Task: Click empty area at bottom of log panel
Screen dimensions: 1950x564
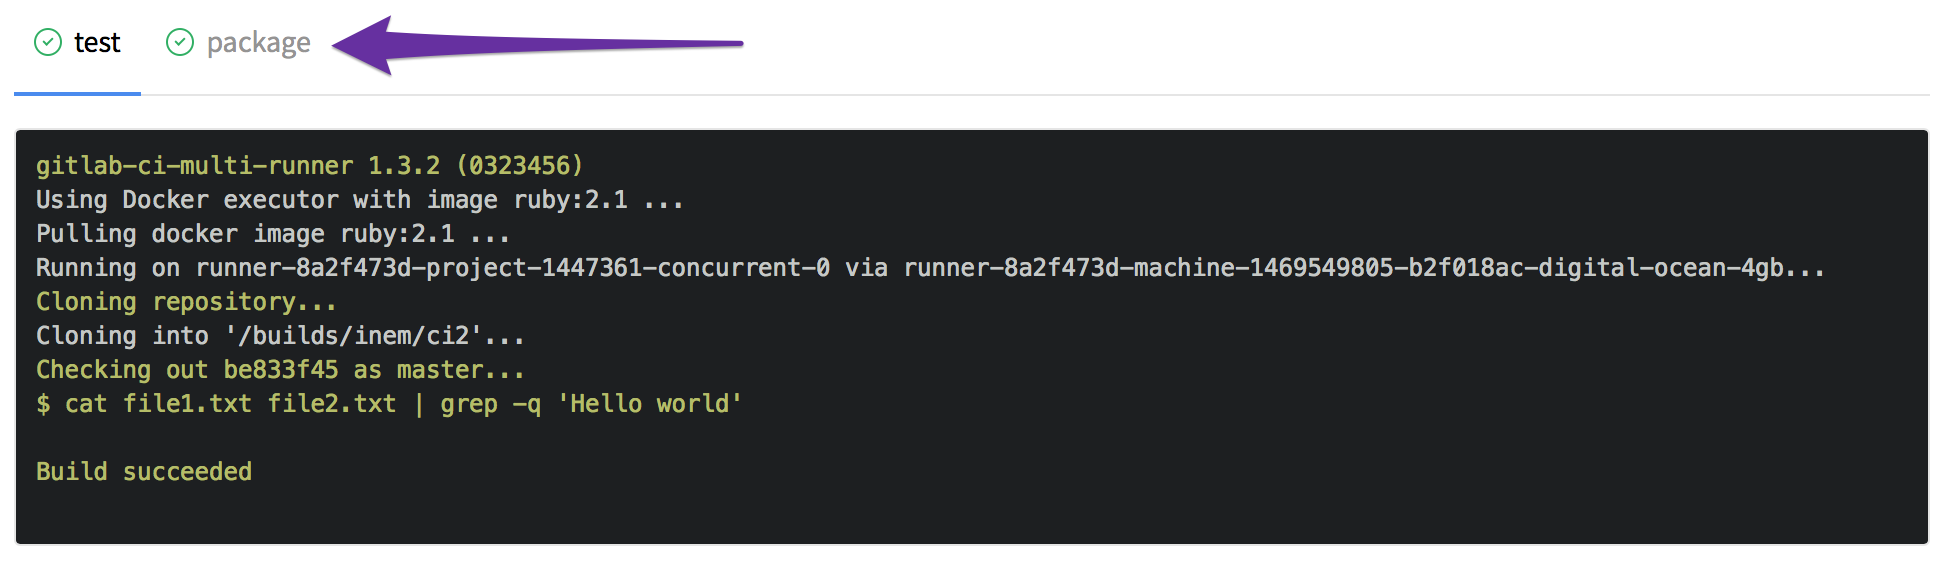Action: [x=970, y=515]
